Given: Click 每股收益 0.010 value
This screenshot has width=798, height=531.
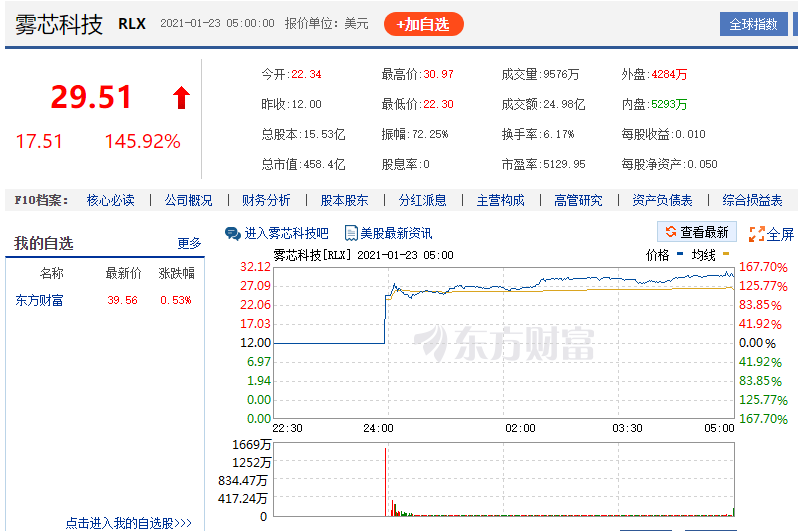Looking at the screenshot, I should [x=691, y=134].
